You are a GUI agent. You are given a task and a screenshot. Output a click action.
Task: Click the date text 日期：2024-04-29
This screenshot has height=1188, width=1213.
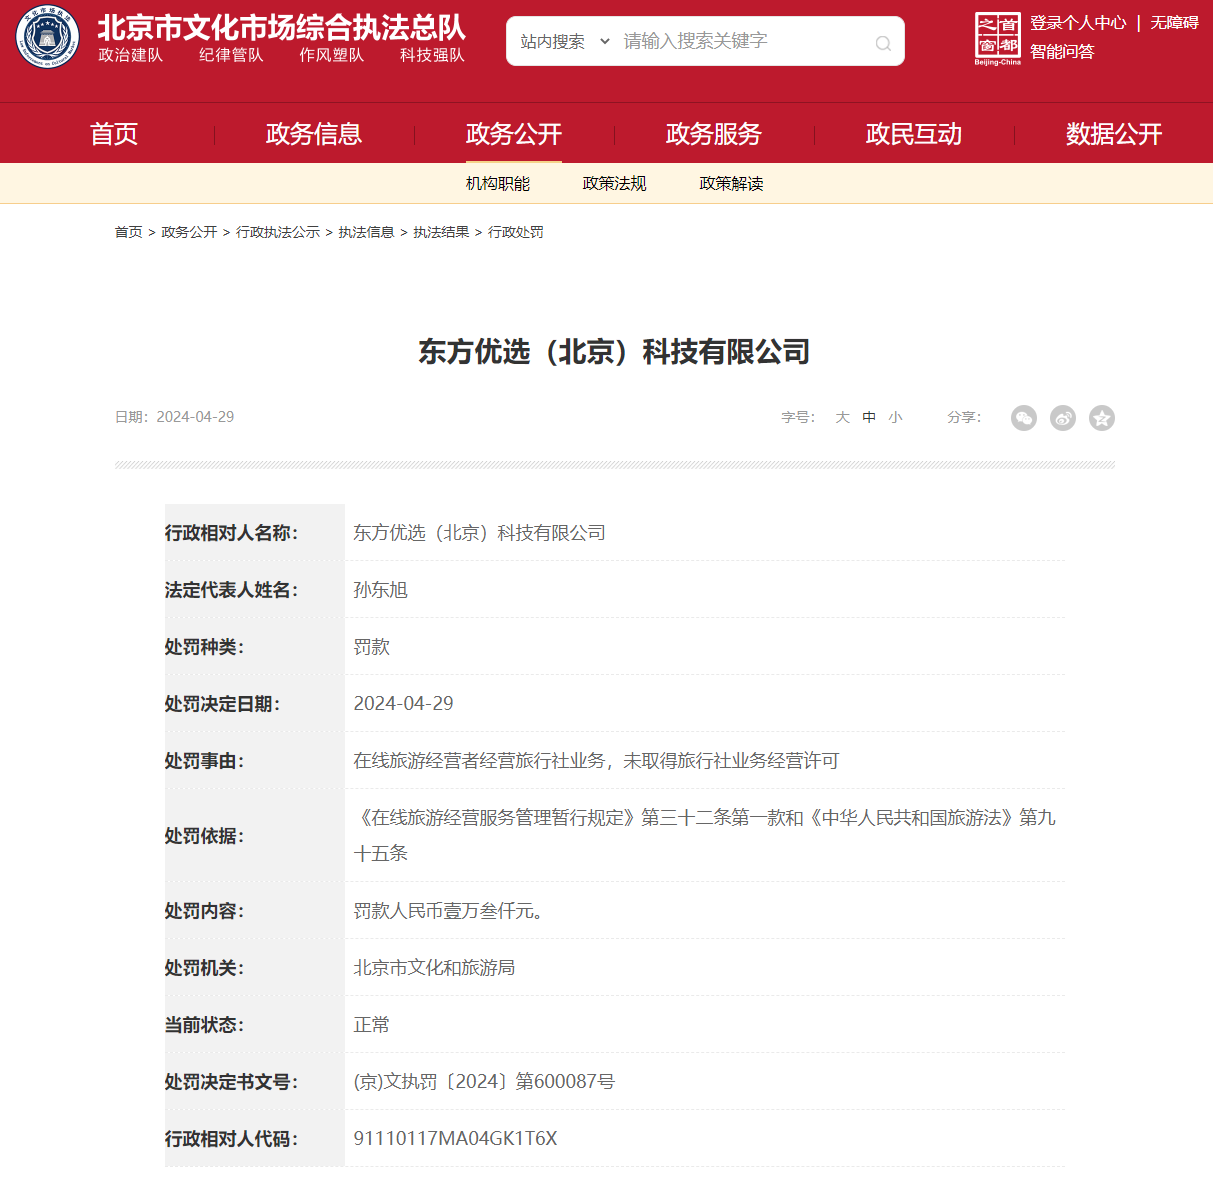pos(175,417)
